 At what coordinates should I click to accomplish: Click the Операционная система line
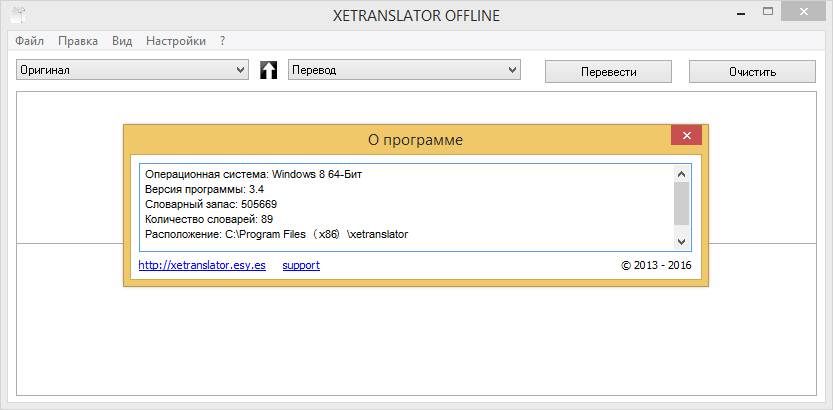coord(253,174)
